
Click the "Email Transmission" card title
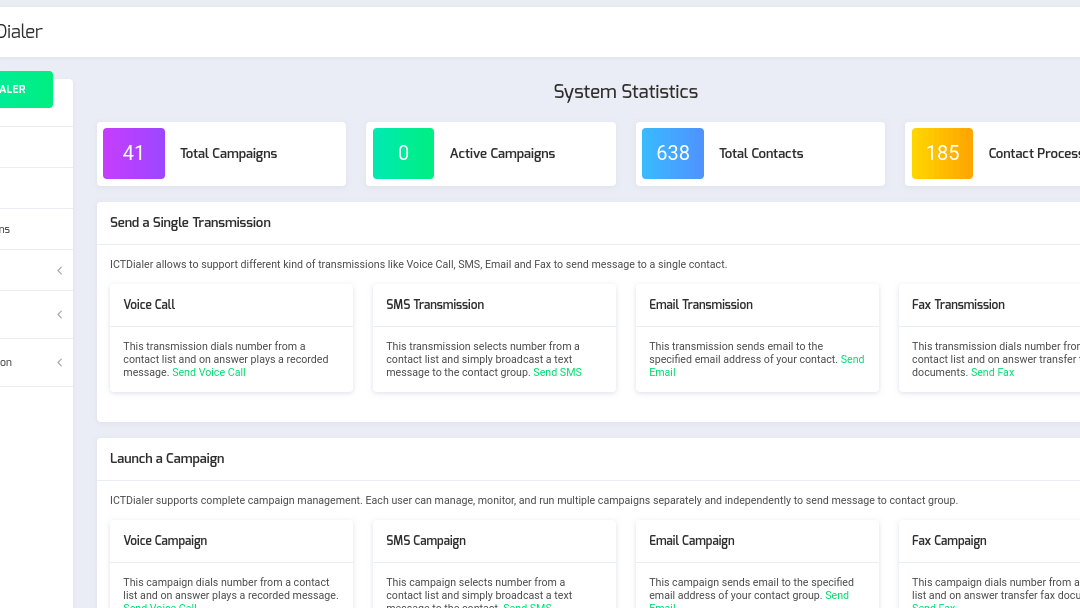[700, 304]
